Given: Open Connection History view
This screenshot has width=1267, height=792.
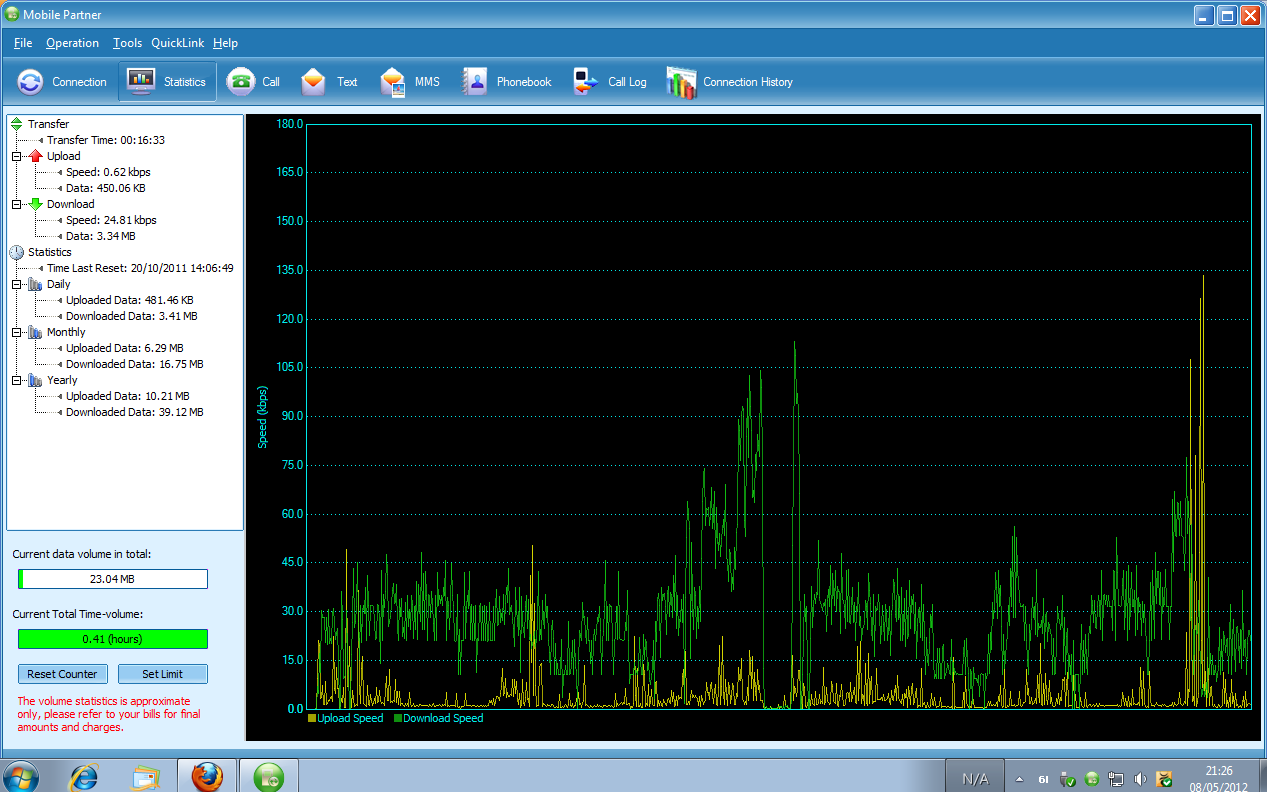Looking at the screenshot, I should tap(730, 82).
